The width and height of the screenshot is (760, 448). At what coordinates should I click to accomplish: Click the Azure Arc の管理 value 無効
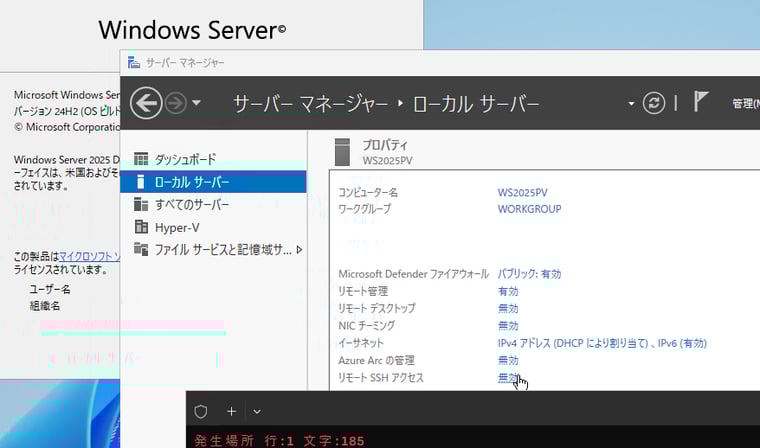tap(508, 360)
